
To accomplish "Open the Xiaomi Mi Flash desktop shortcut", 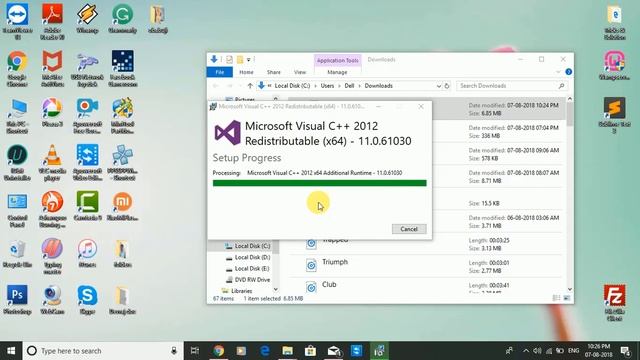I will coord(122,206).
